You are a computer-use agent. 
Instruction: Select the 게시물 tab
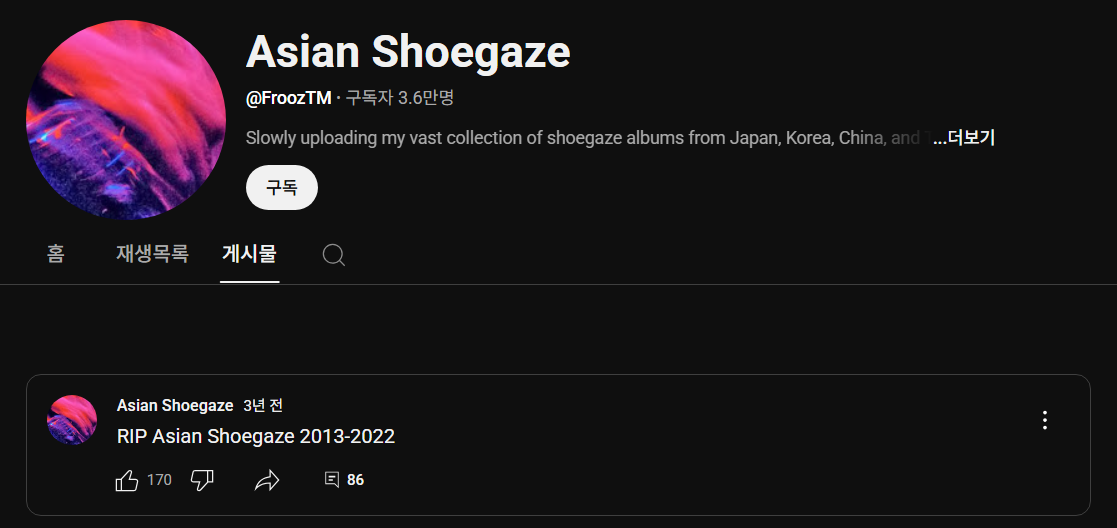249,254
